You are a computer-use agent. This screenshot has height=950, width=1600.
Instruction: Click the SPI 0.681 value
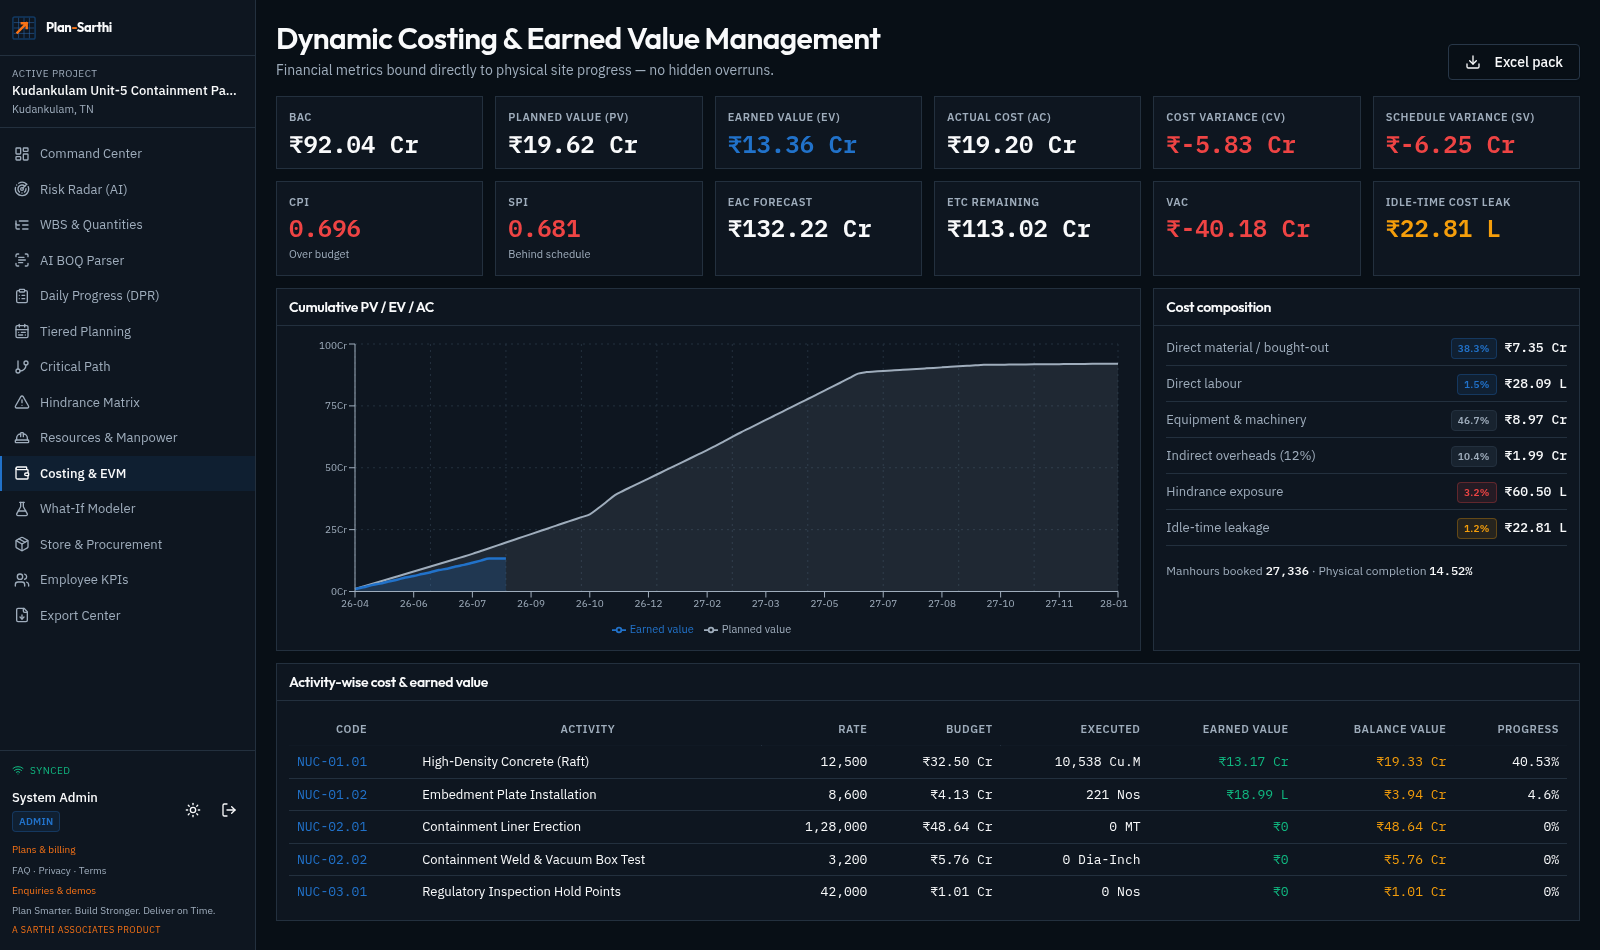[544, 229]
